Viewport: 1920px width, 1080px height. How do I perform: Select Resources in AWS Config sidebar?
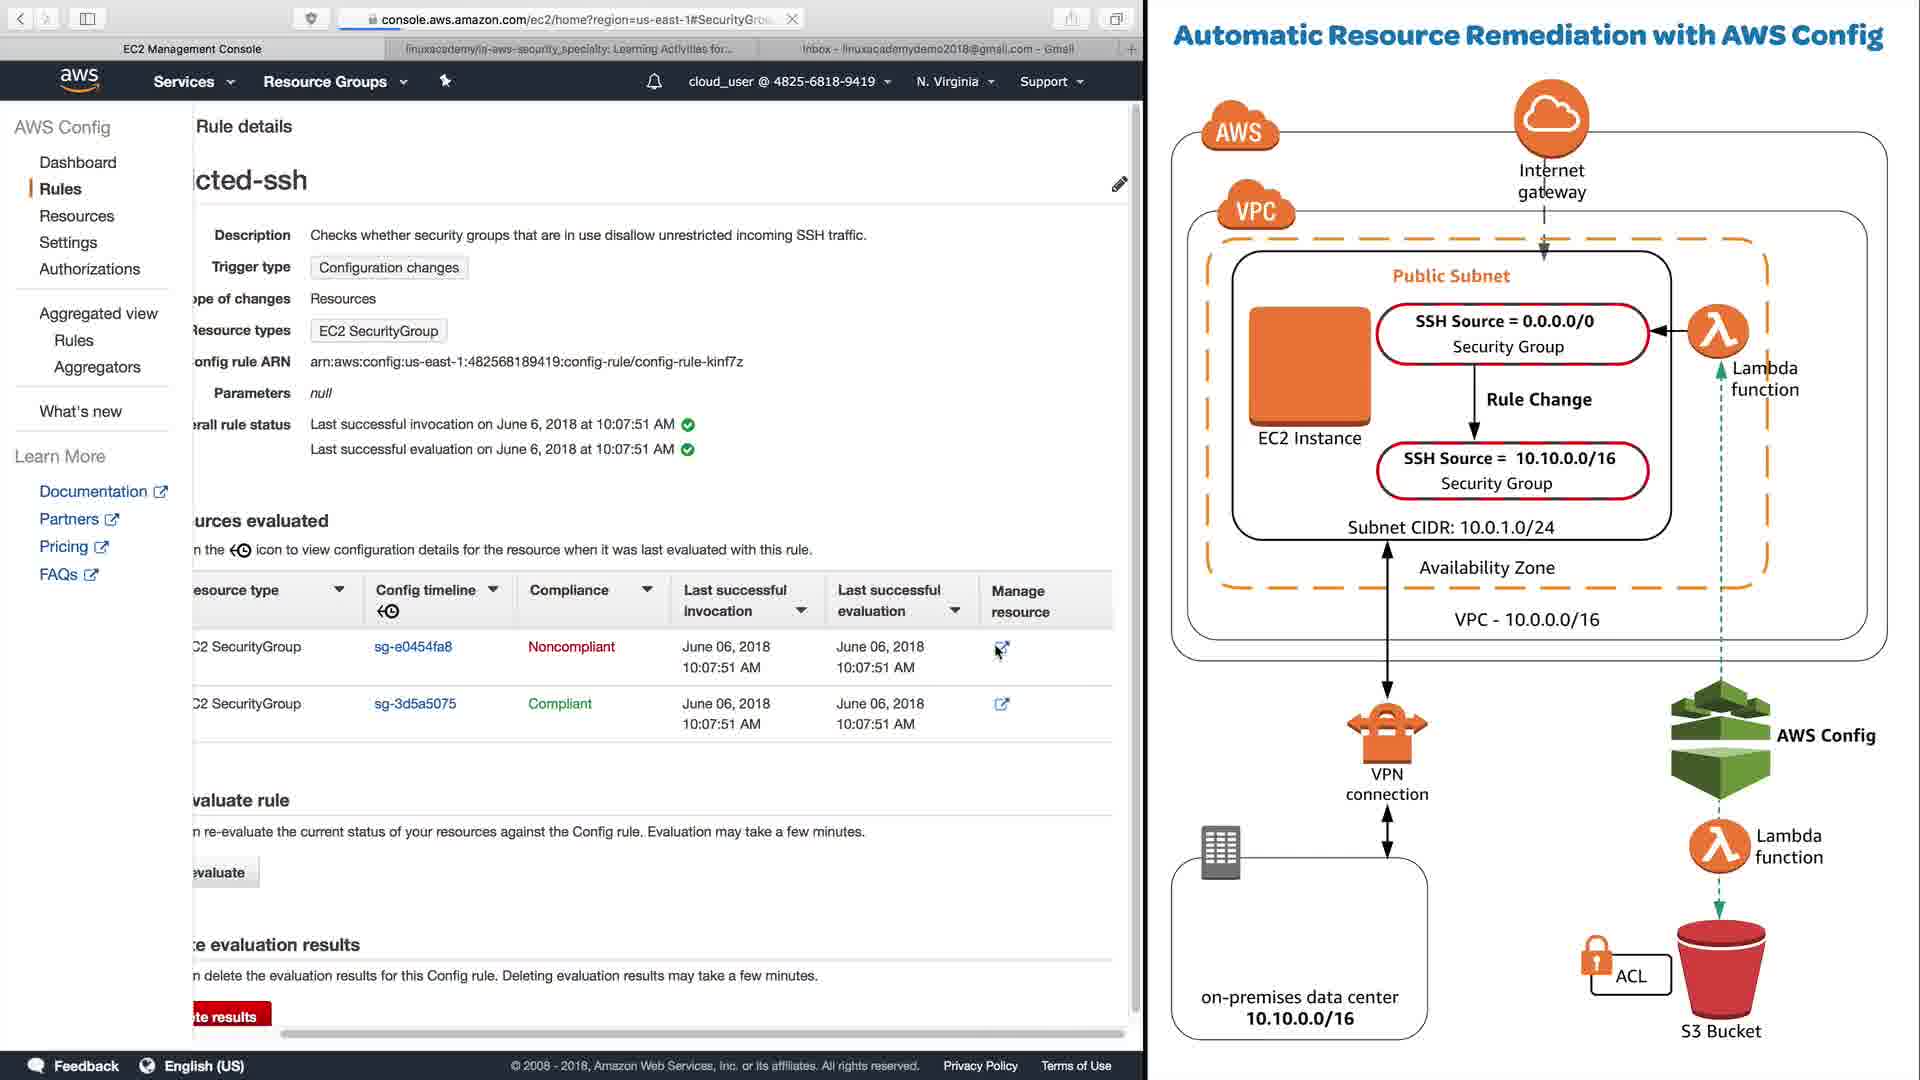[x=76, y=216]
